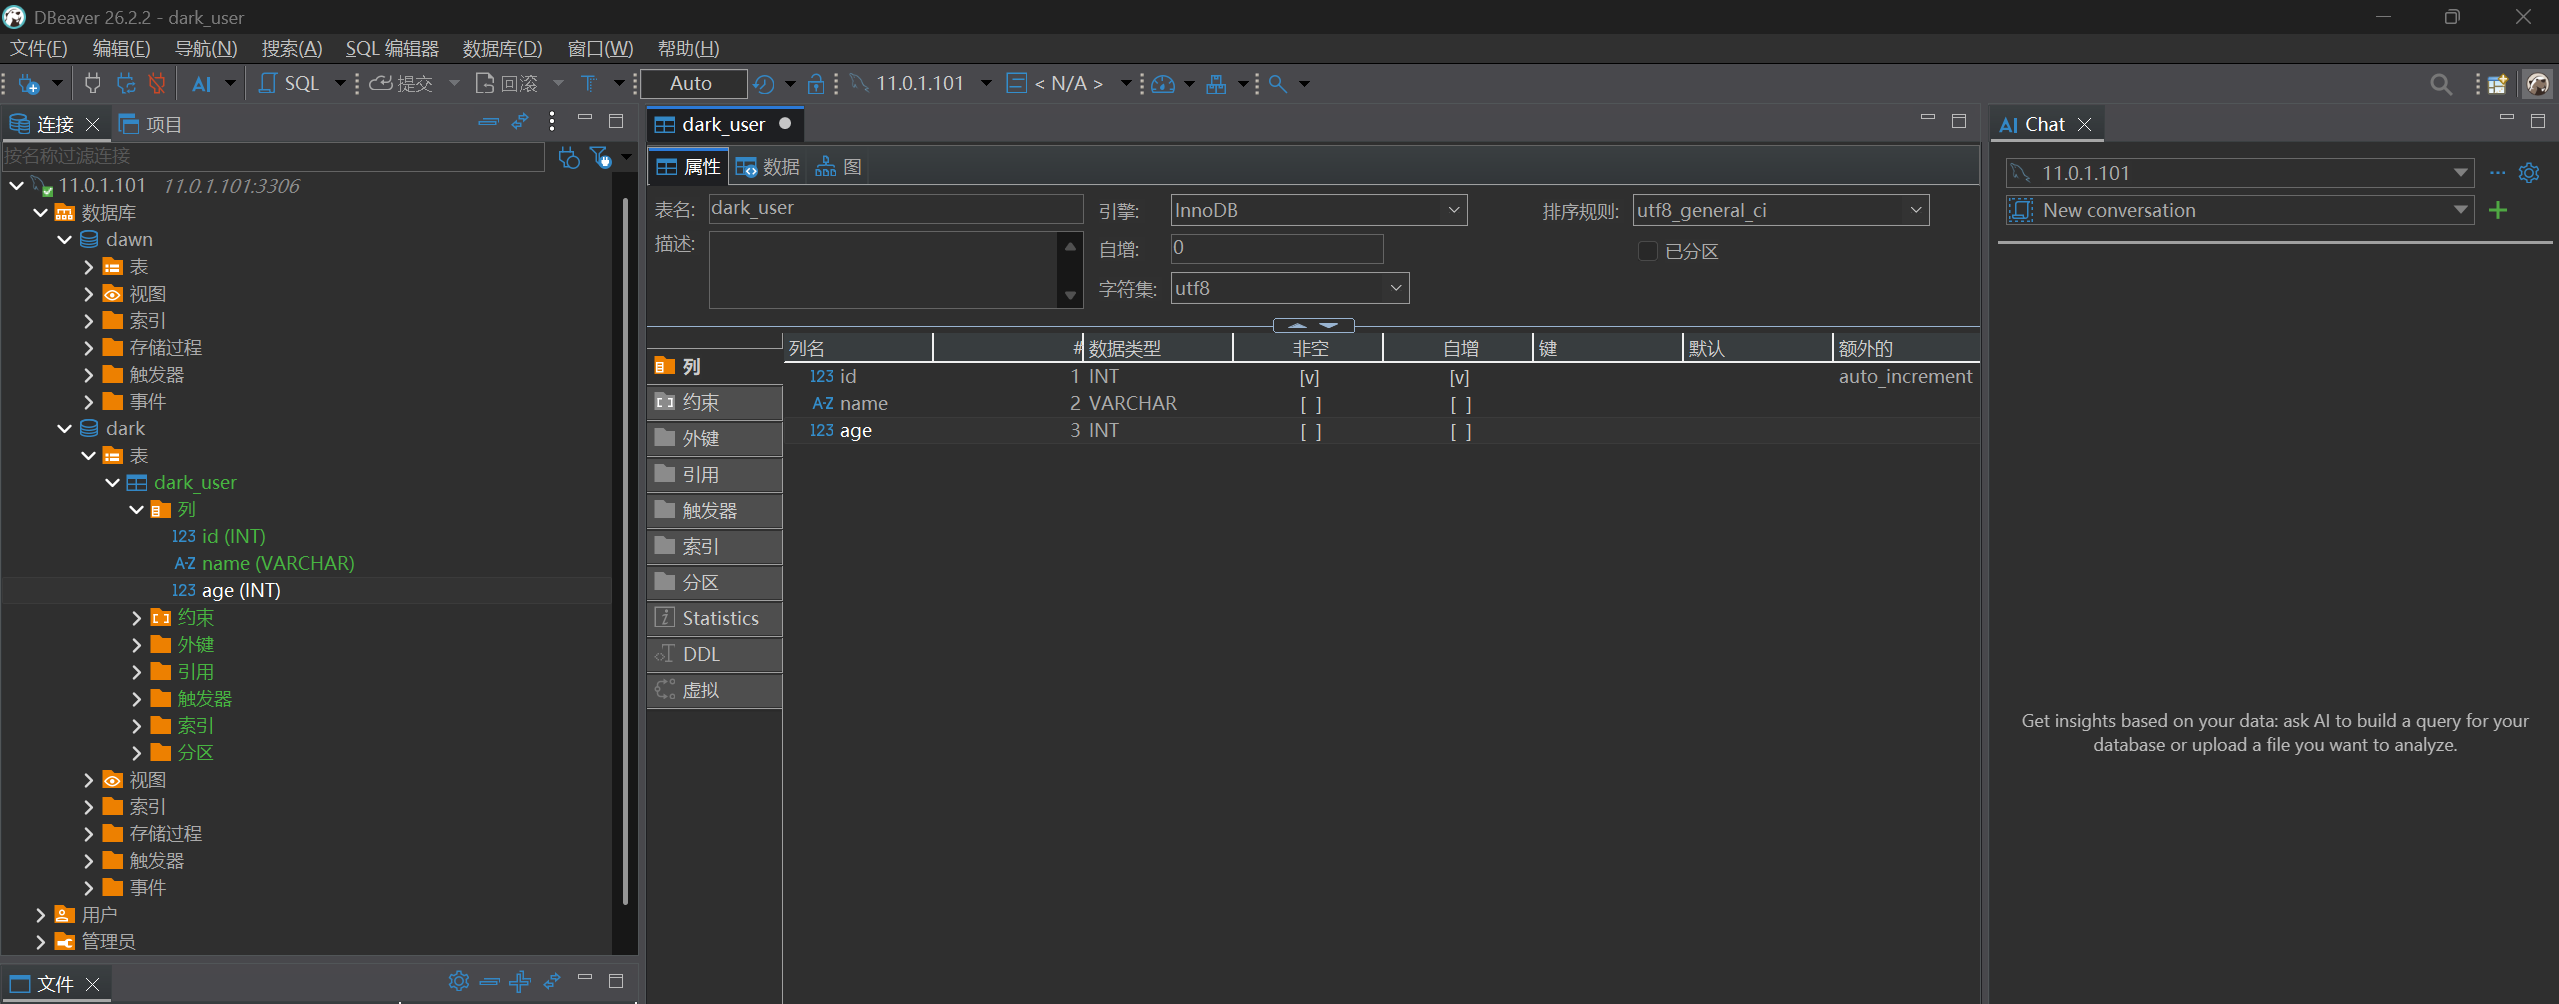Toggle 非空 checkbox for the id column
Screen dimensions: 2559x1004
[x=1310, y=377]
